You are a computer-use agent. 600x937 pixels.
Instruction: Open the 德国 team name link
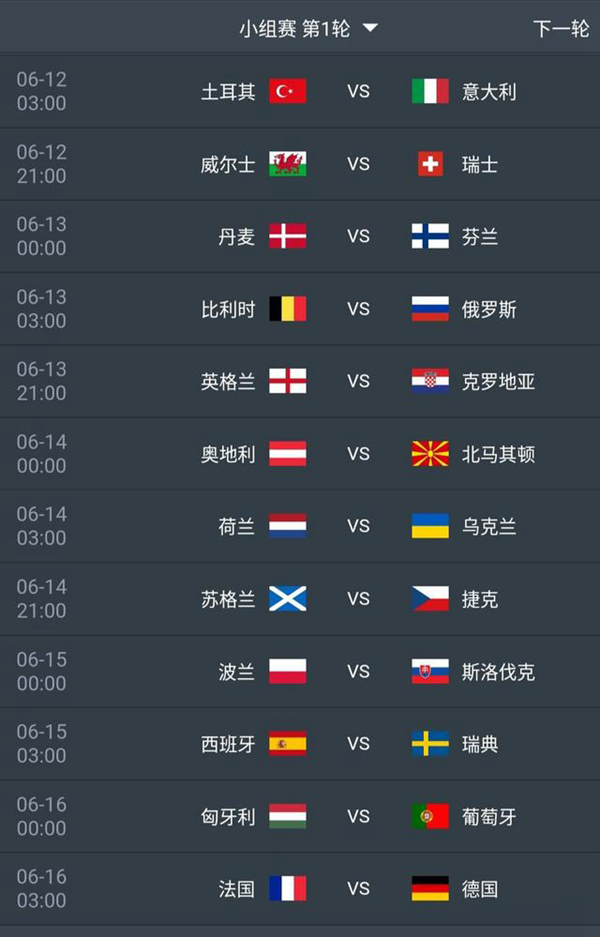pyautogui.click(x=480, y=889)
